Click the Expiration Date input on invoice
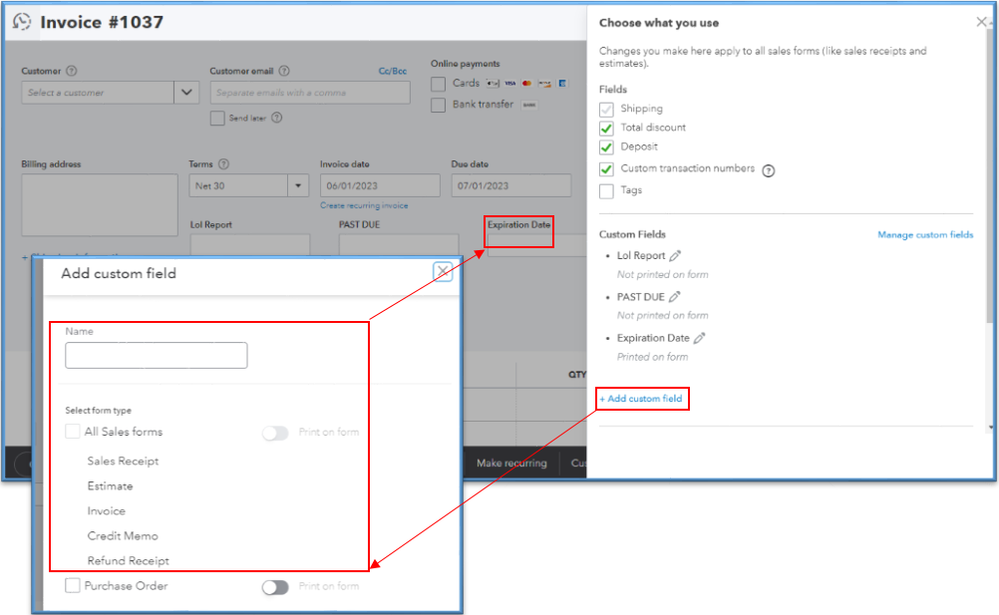 click(536, 245)
